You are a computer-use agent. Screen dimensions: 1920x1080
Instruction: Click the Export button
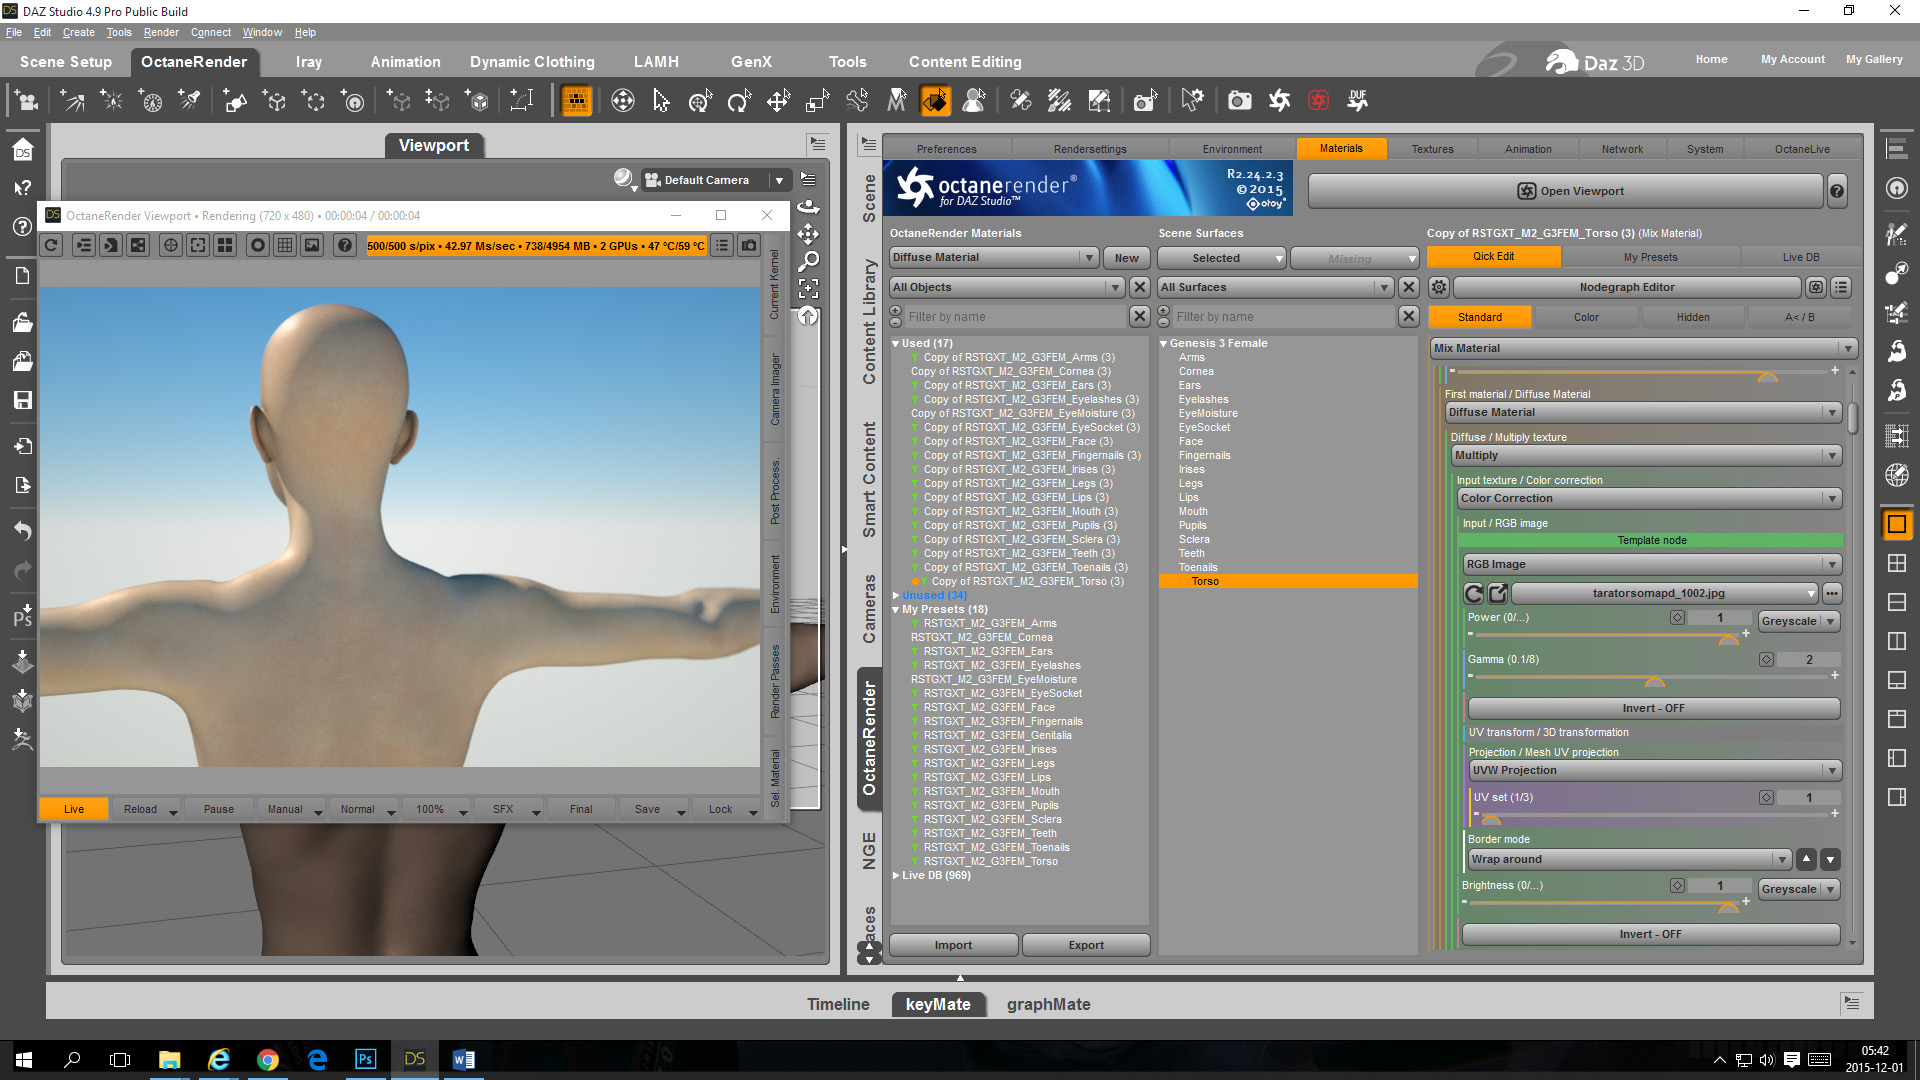(1085, 945)
